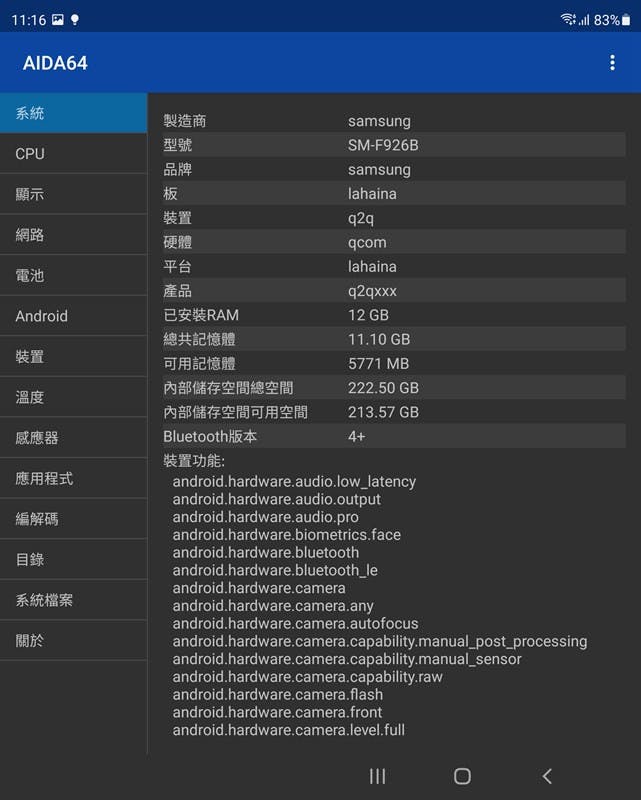Open the 應用程式 section

73,478
